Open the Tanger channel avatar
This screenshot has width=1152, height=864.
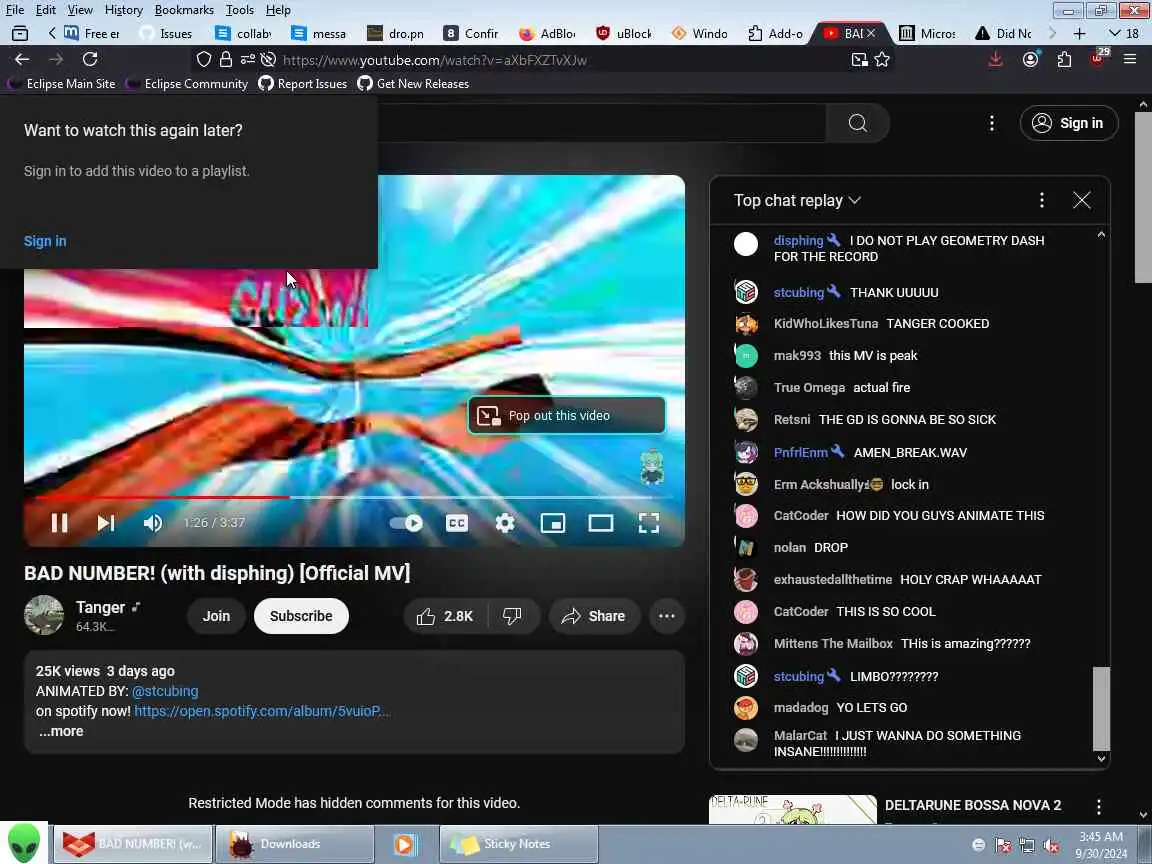coord(44,615)
